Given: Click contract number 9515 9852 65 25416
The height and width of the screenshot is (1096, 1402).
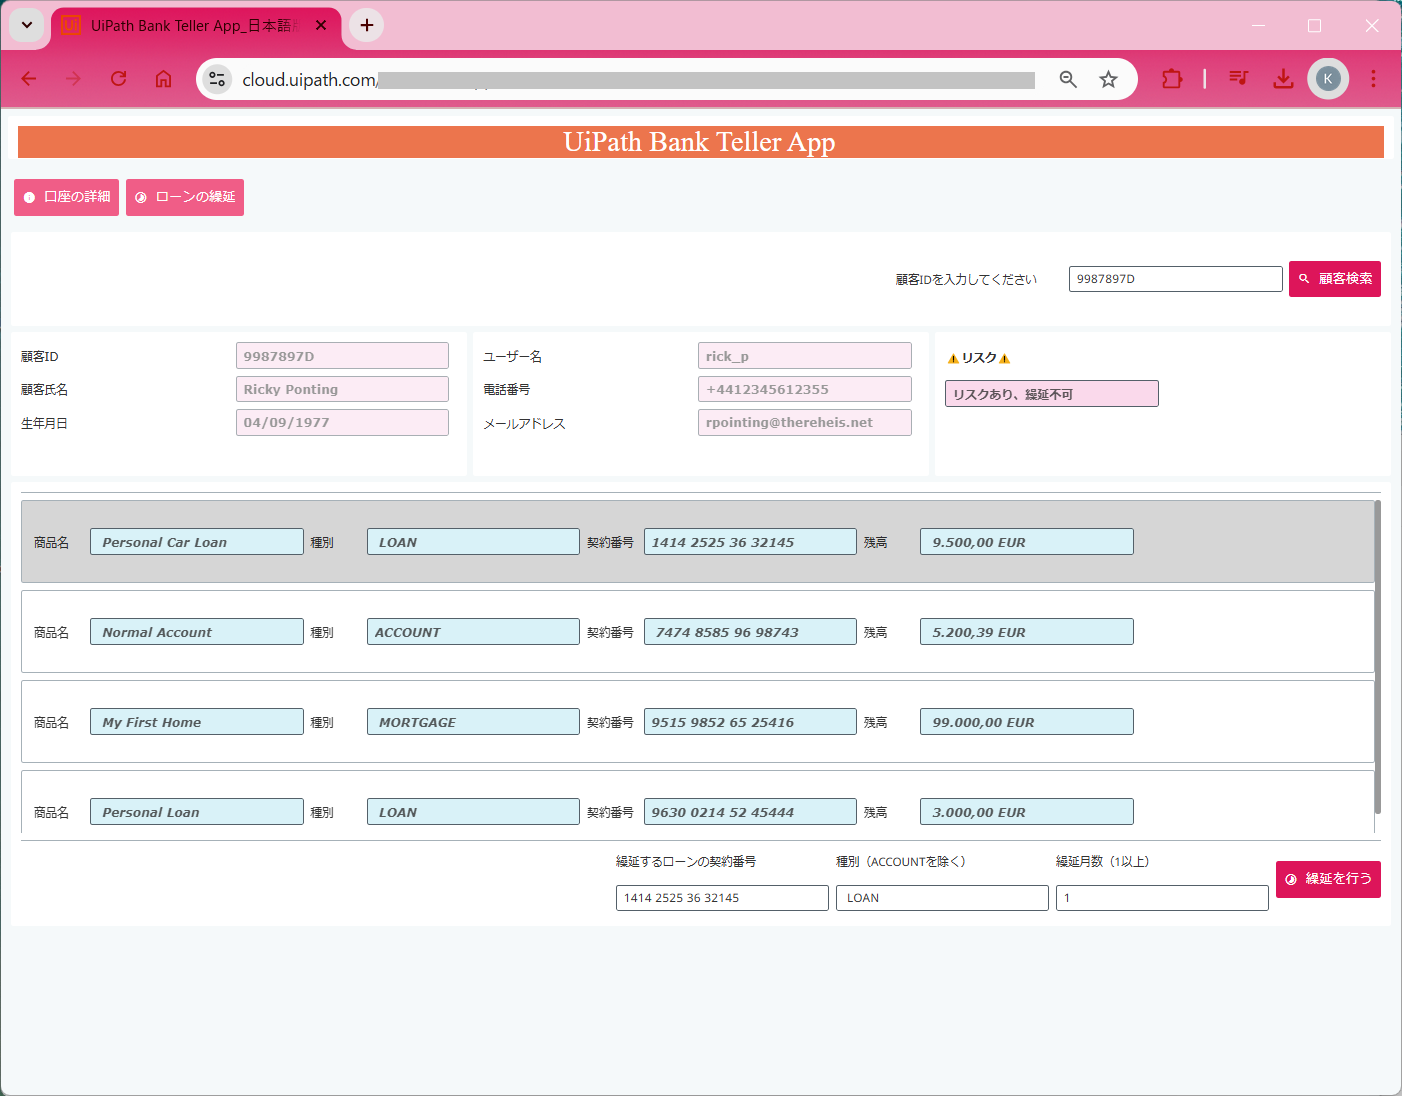Looking at the screenshot, I should click(x=750, y=722).
